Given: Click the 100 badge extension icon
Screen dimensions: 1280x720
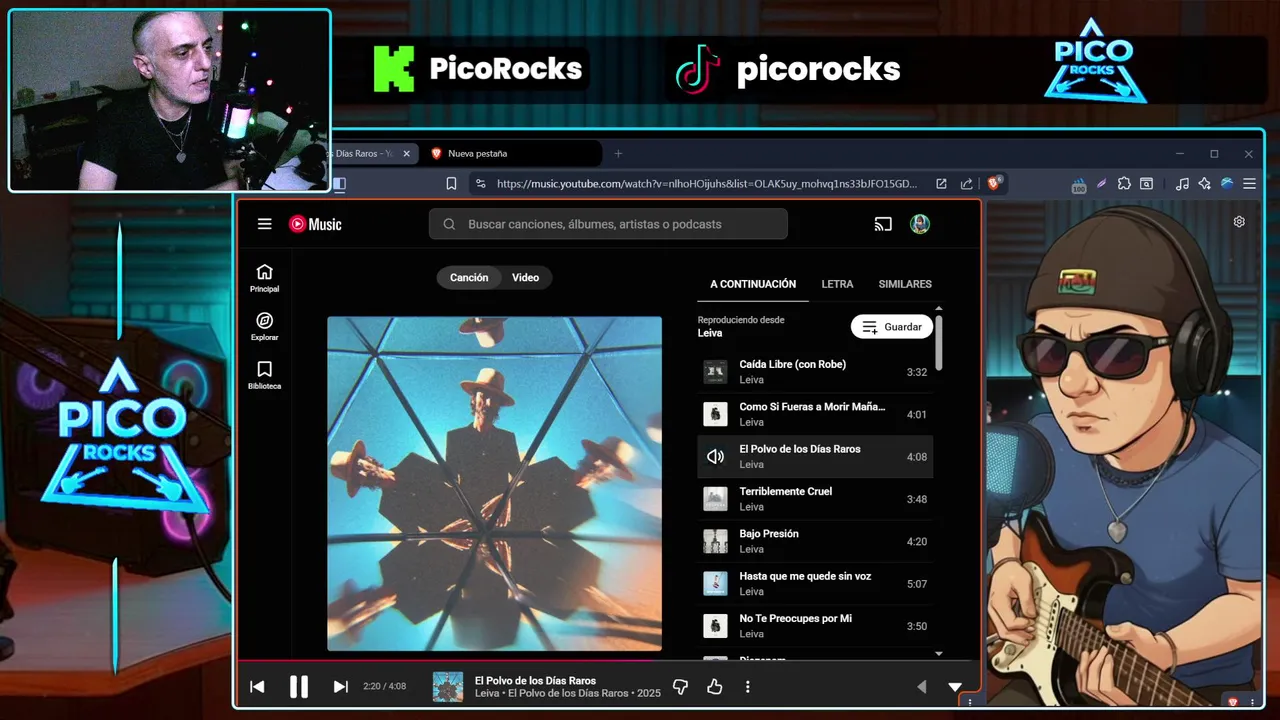Looking at the screenshot, I should (1079, 185).
